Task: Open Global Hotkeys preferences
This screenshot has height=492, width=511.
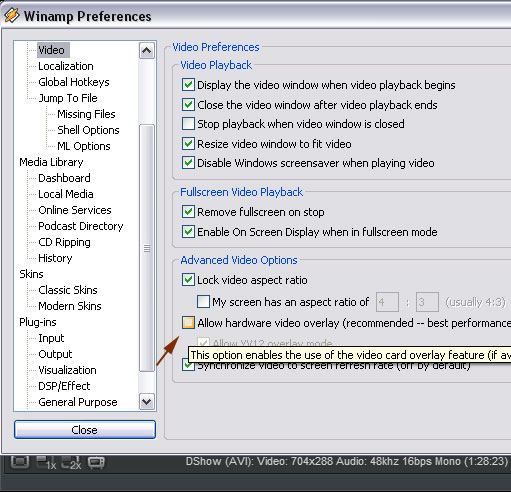Action: pos(74,82)
